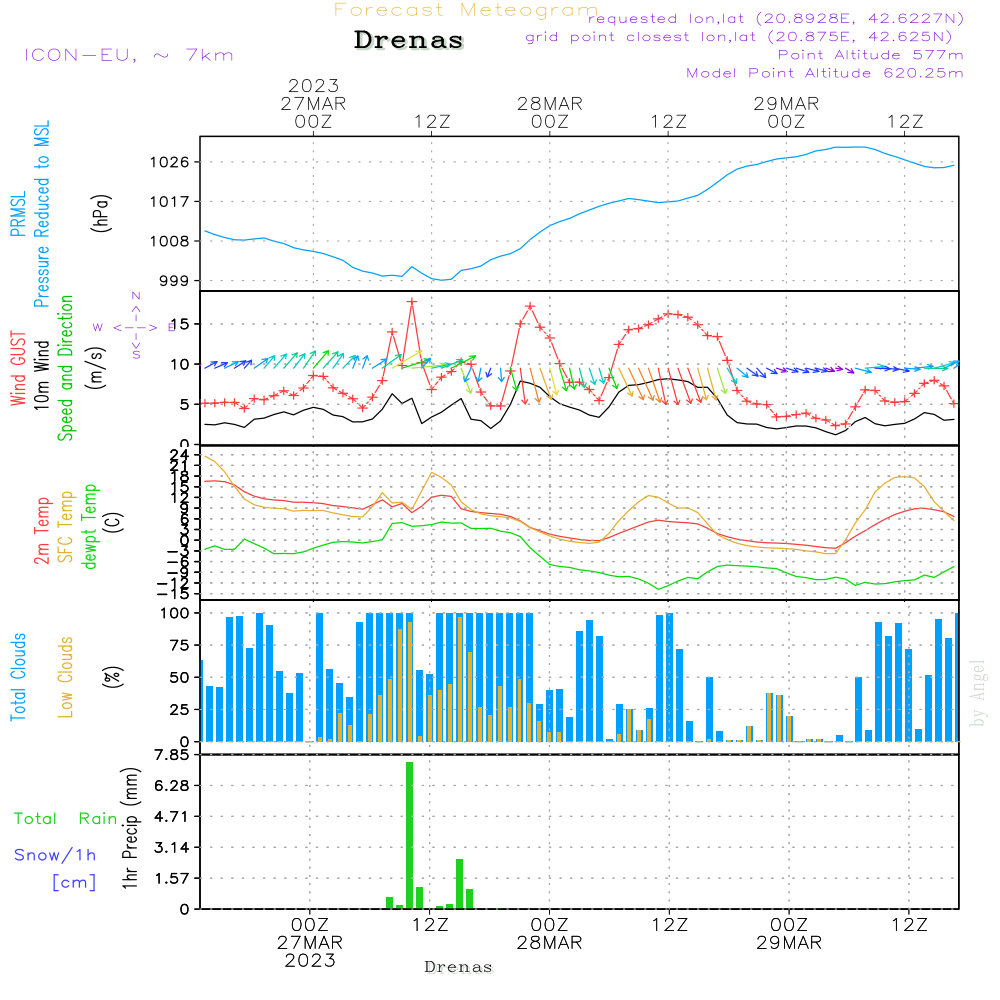Click the 'Total Clouds' label

pyautogui.click(x=18, y=677)
